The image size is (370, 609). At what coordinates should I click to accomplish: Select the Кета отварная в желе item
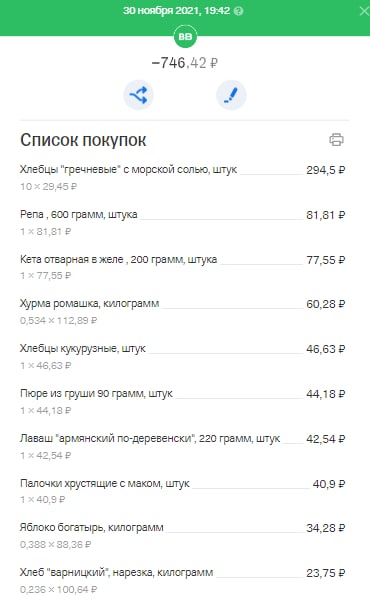click(182, 267)
